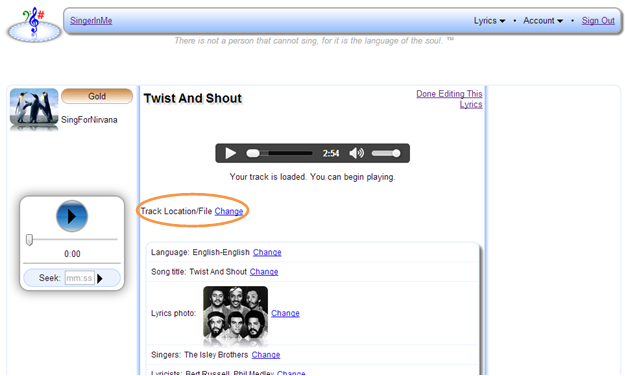The width and height of the screenshot is (625, 376).
Task: Click the seek go arrow
Action: (100, 278)
